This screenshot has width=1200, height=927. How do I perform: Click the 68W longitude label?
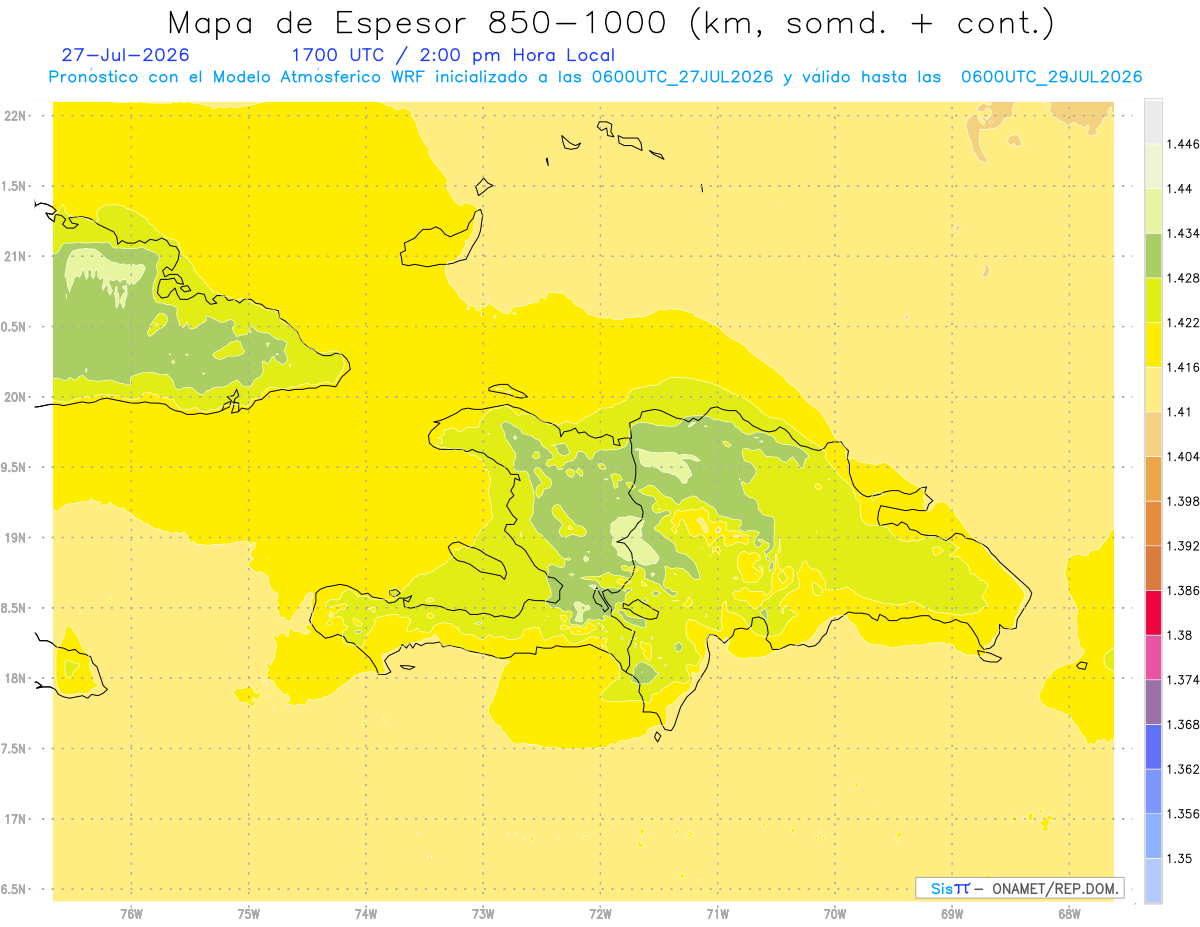tap(1069, 913)
